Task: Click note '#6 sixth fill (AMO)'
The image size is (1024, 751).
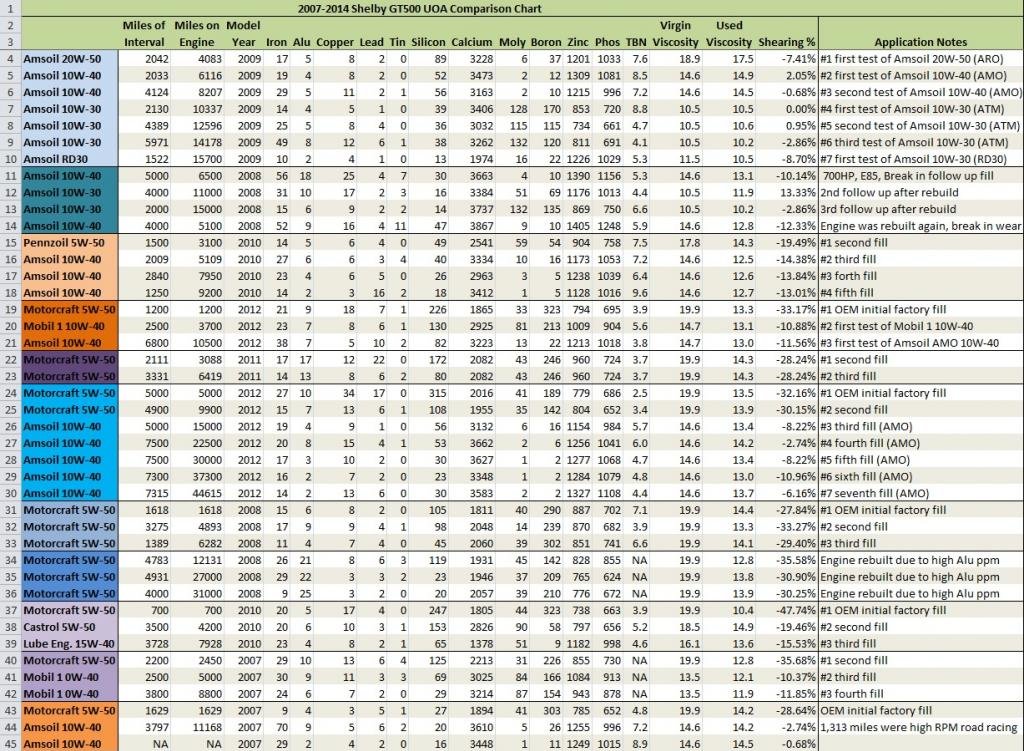Action: tap(866, 477)
